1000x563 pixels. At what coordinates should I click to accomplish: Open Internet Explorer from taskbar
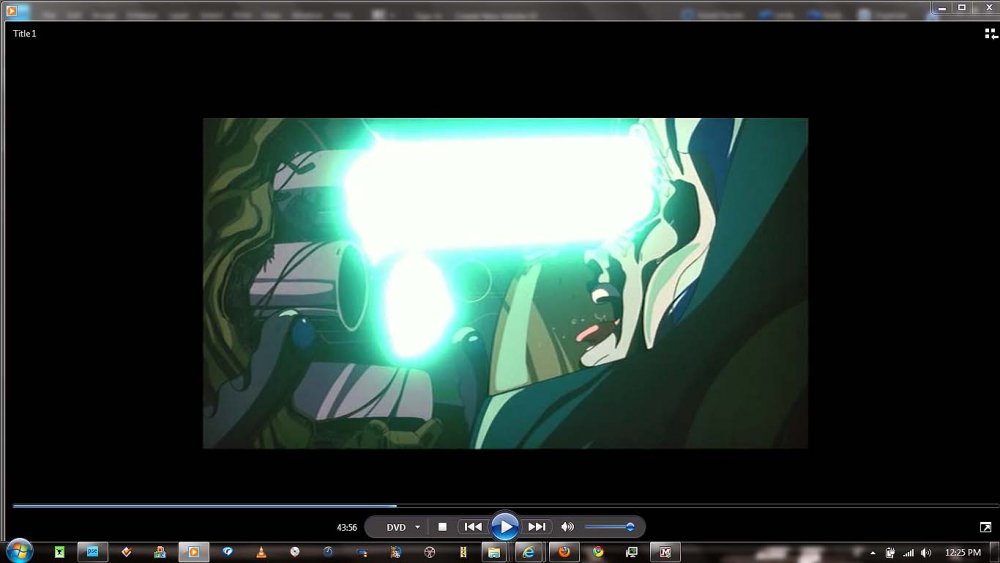528,552
